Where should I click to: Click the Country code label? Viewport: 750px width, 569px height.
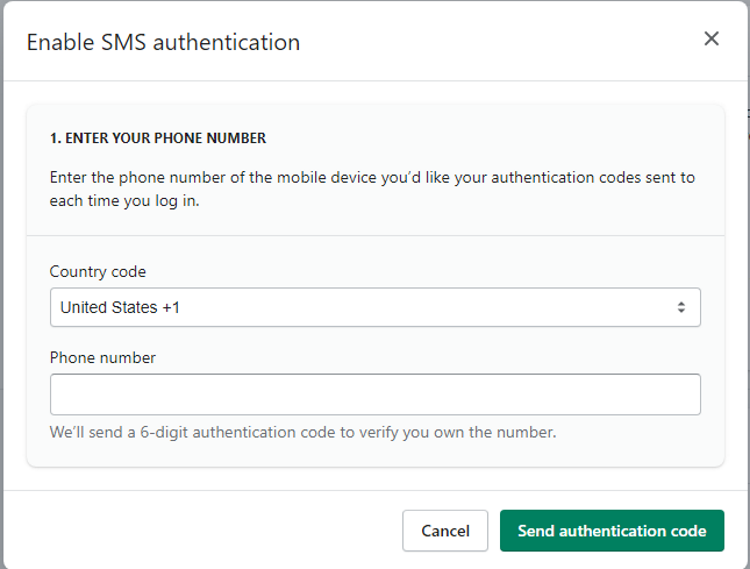tap(98, 272)
